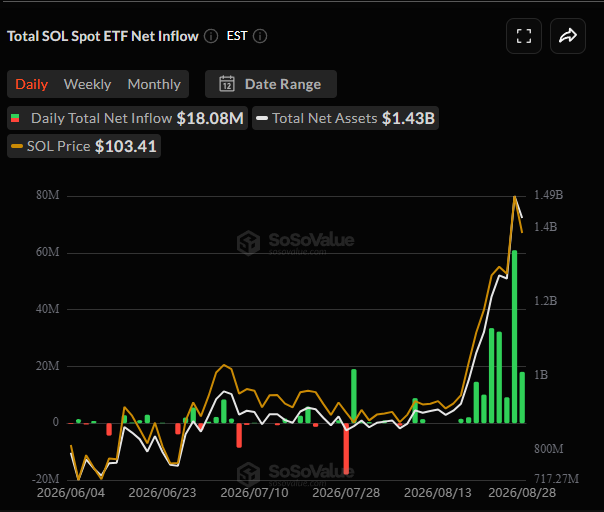Click the $103.41 SOL price value

[126, 146]
